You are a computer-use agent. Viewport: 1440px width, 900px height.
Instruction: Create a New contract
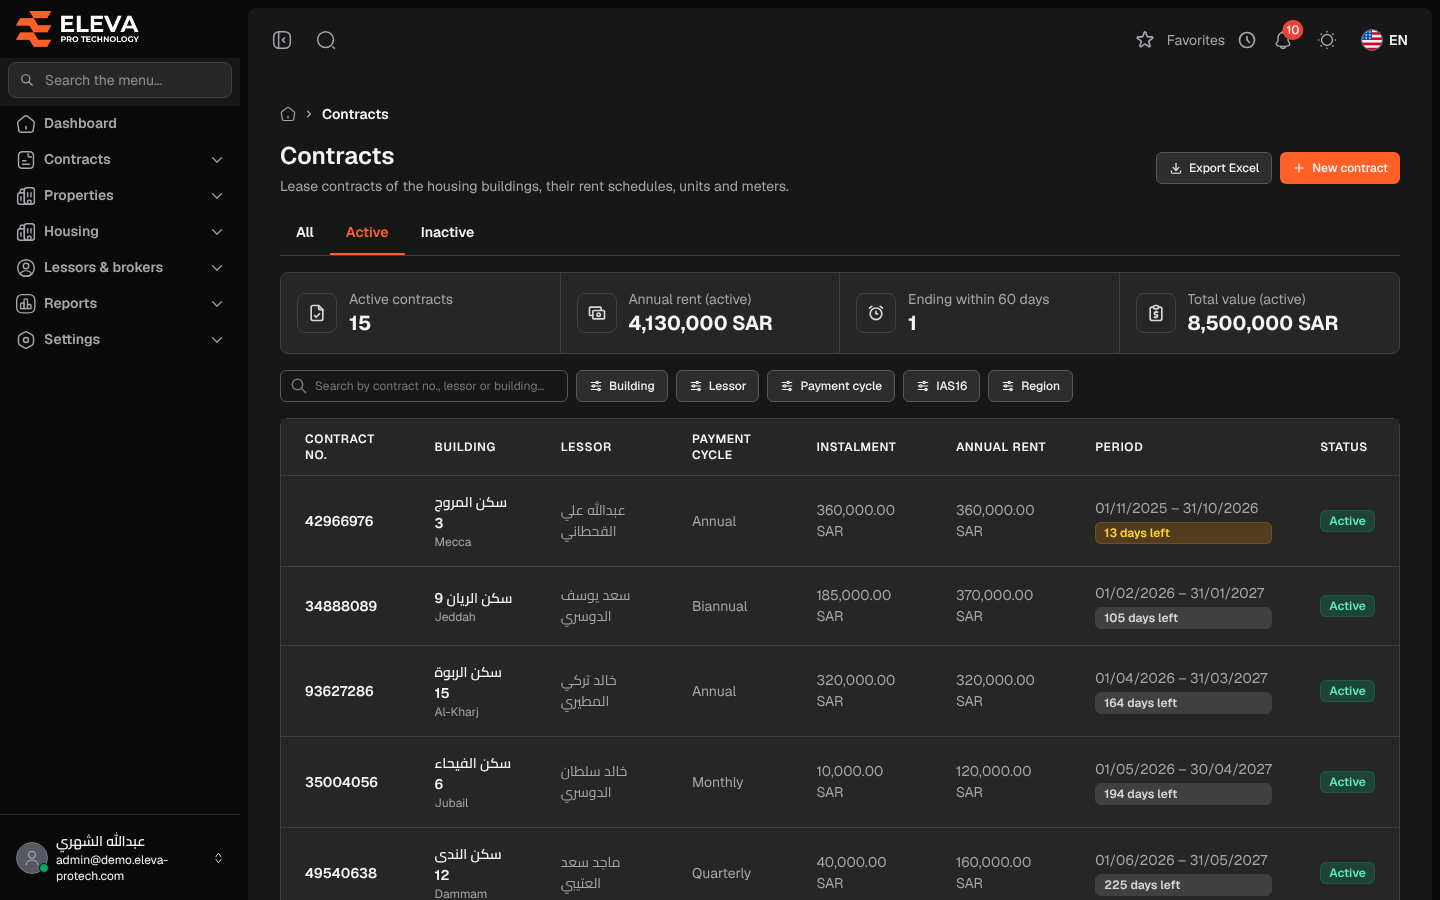point(1340,168)
